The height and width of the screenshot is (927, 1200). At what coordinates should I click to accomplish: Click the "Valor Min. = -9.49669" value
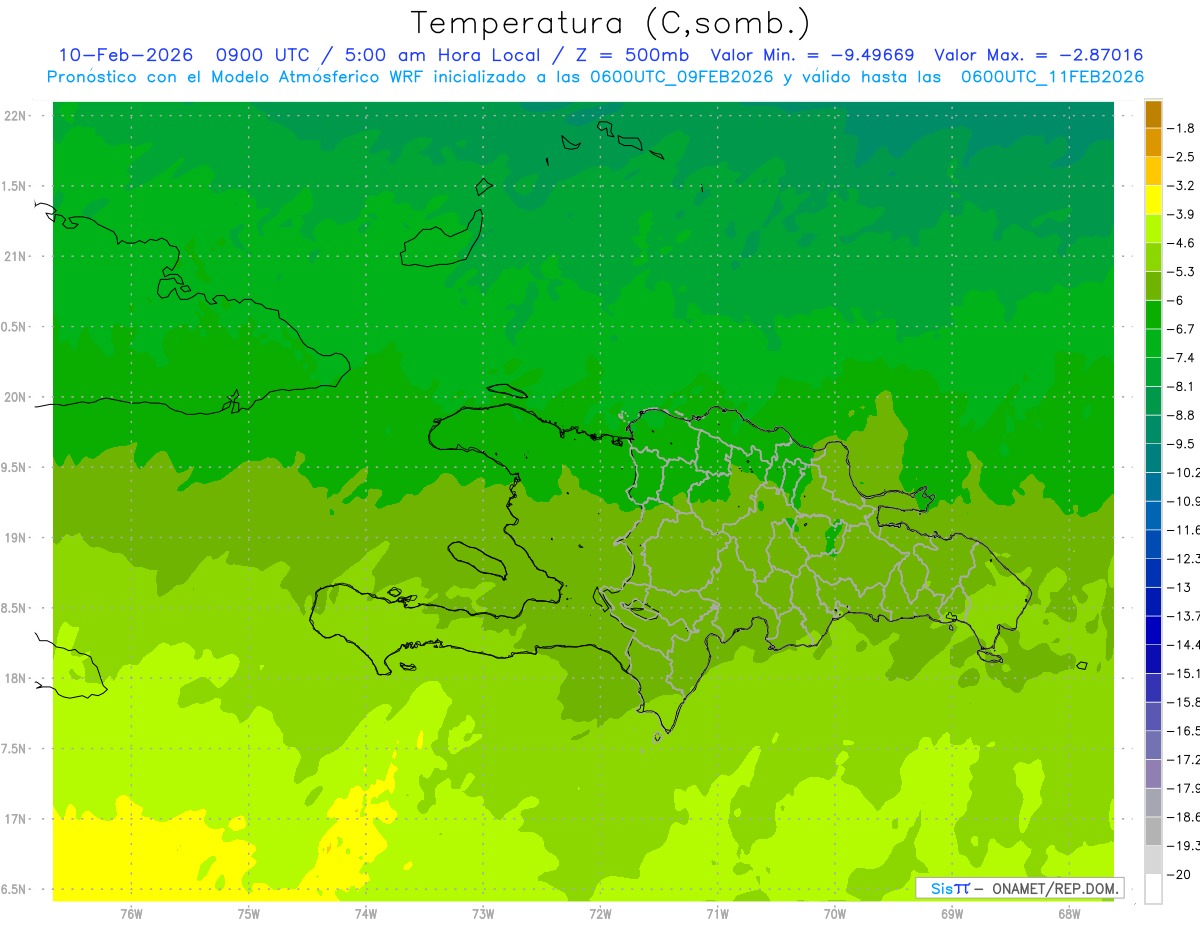click(x=811, y=55)
